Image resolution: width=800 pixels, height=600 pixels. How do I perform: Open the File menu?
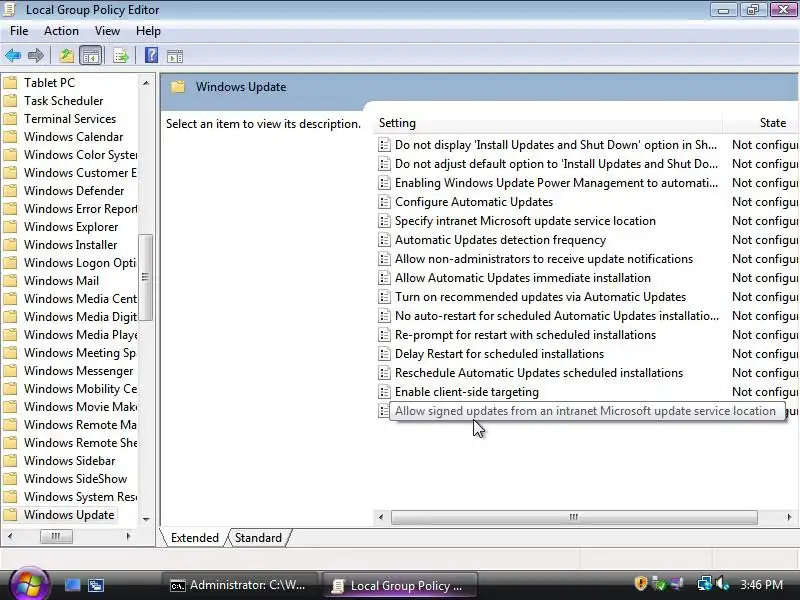coord(19,31)
